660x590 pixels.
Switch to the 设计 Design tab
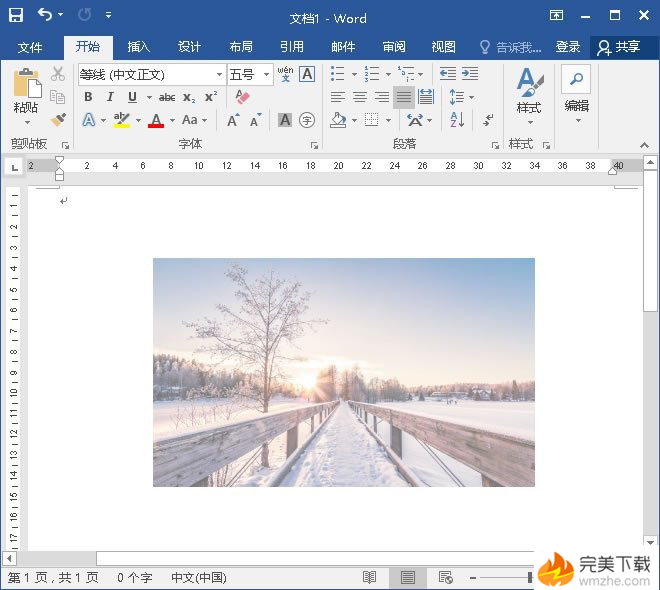(189, 47)
